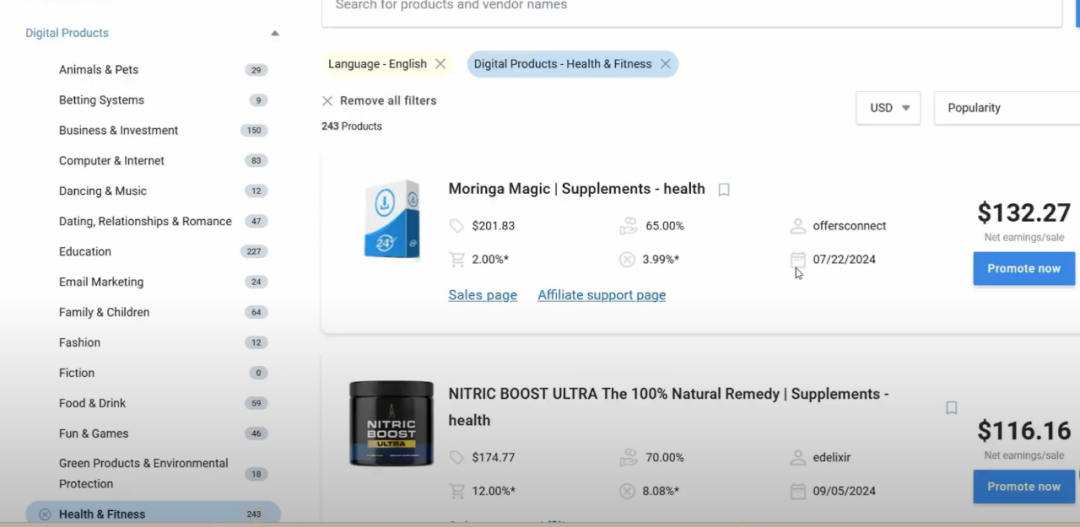Open the USD currency dropdown
The width and height of the screenshot is (1080, 527).
888,108
